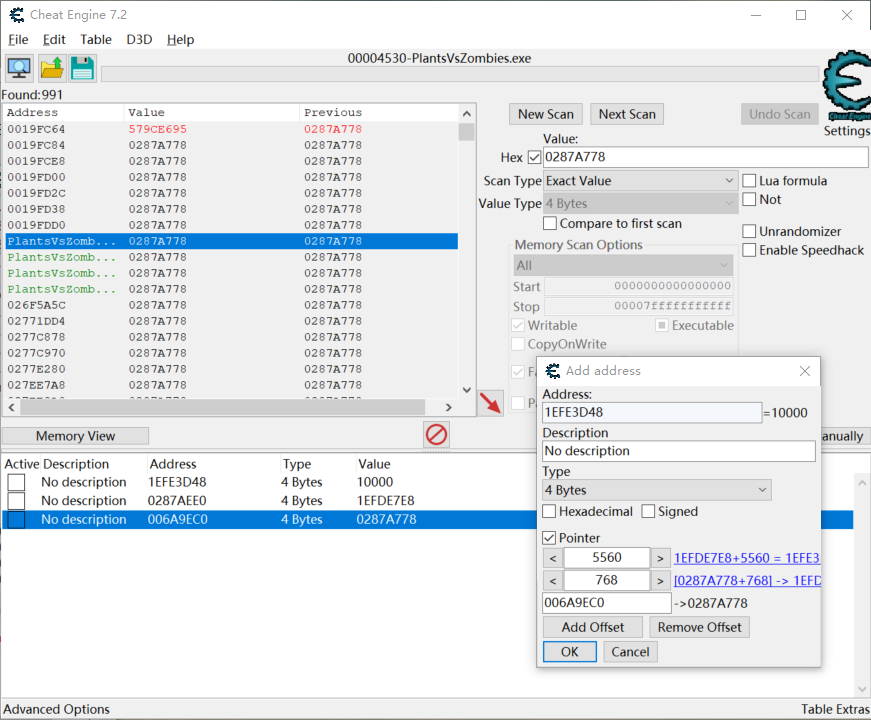The width and height of the screenshot is (871, 720).
Task: Open Advanced Options
Action: [x=57, y=709]
